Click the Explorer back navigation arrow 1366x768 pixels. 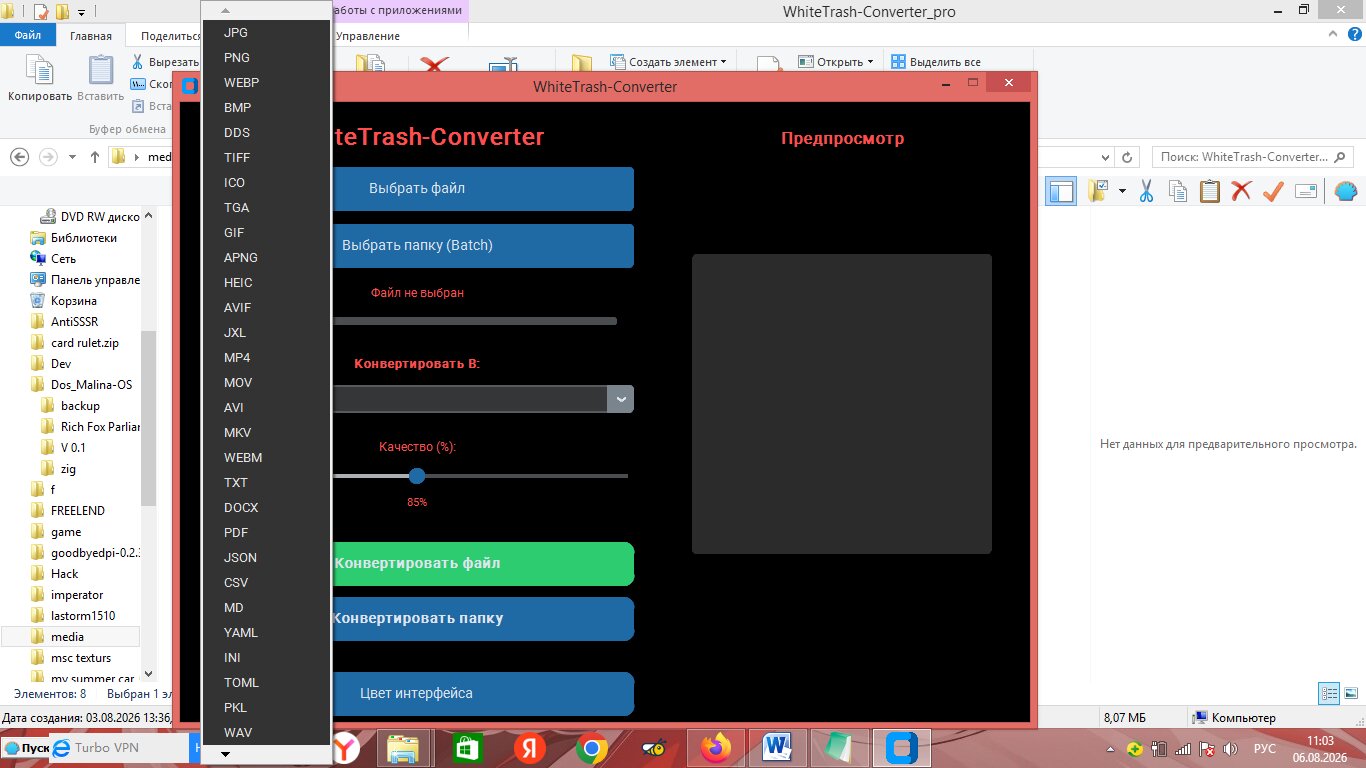click(x=20, y=157)
